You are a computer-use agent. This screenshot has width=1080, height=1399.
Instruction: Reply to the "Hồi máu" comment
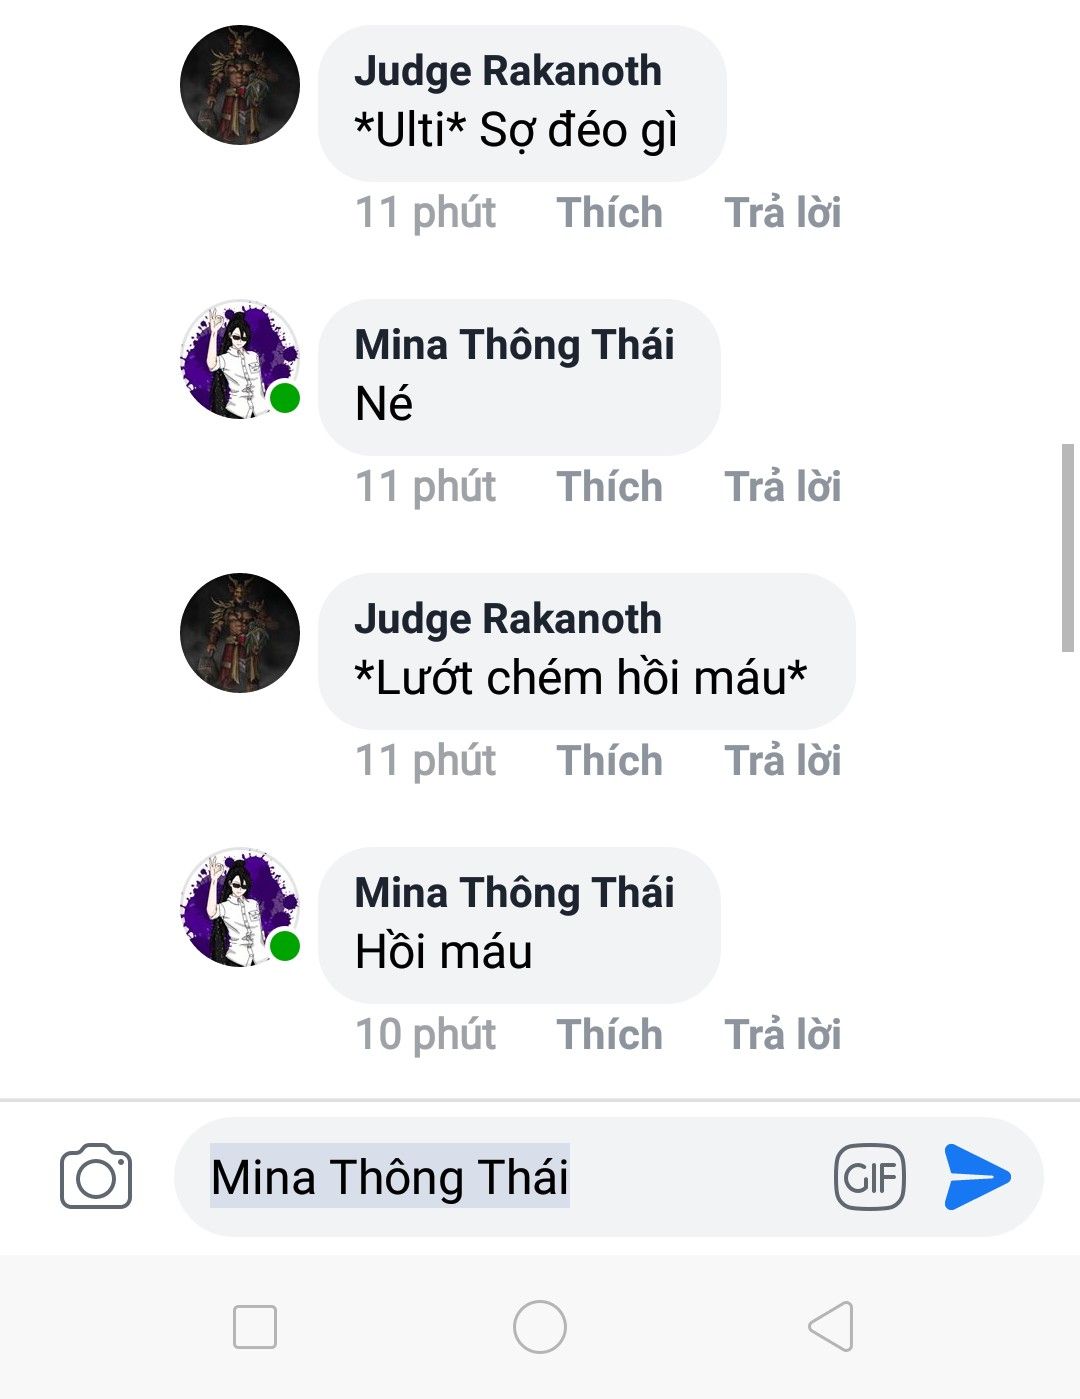click(x=782, y=1035)
